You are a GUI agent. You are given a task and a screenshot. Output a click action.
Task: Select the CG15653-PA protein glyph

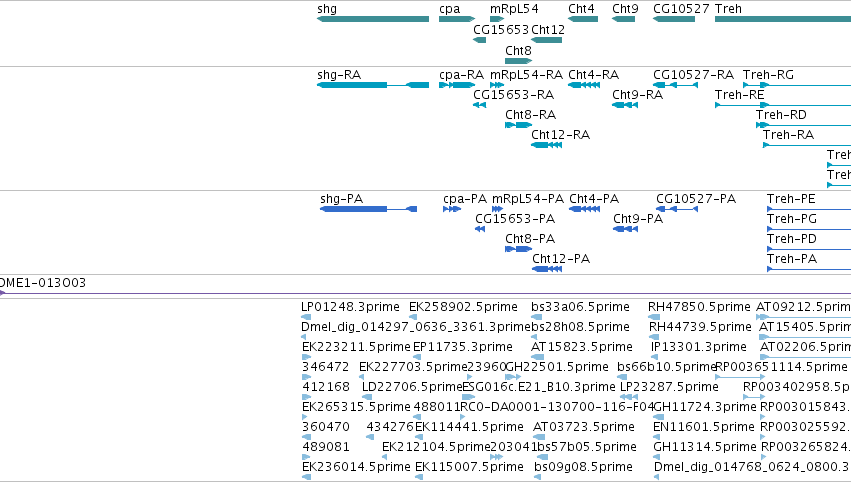pos(480,229)
